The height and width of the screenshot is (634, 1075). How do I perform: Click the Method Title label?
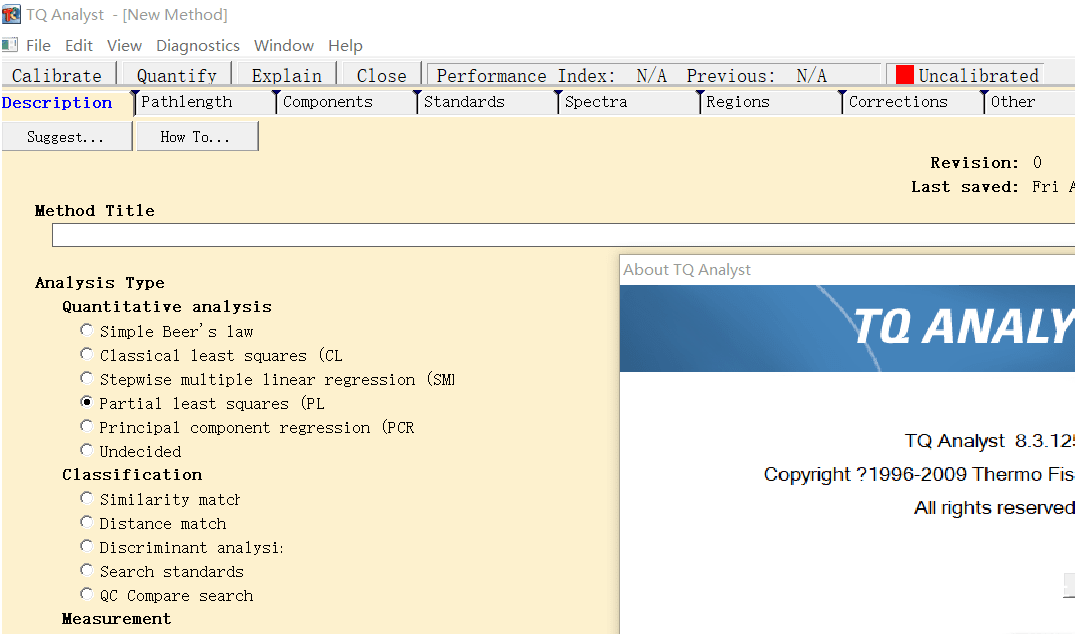(x=95, y=211)
